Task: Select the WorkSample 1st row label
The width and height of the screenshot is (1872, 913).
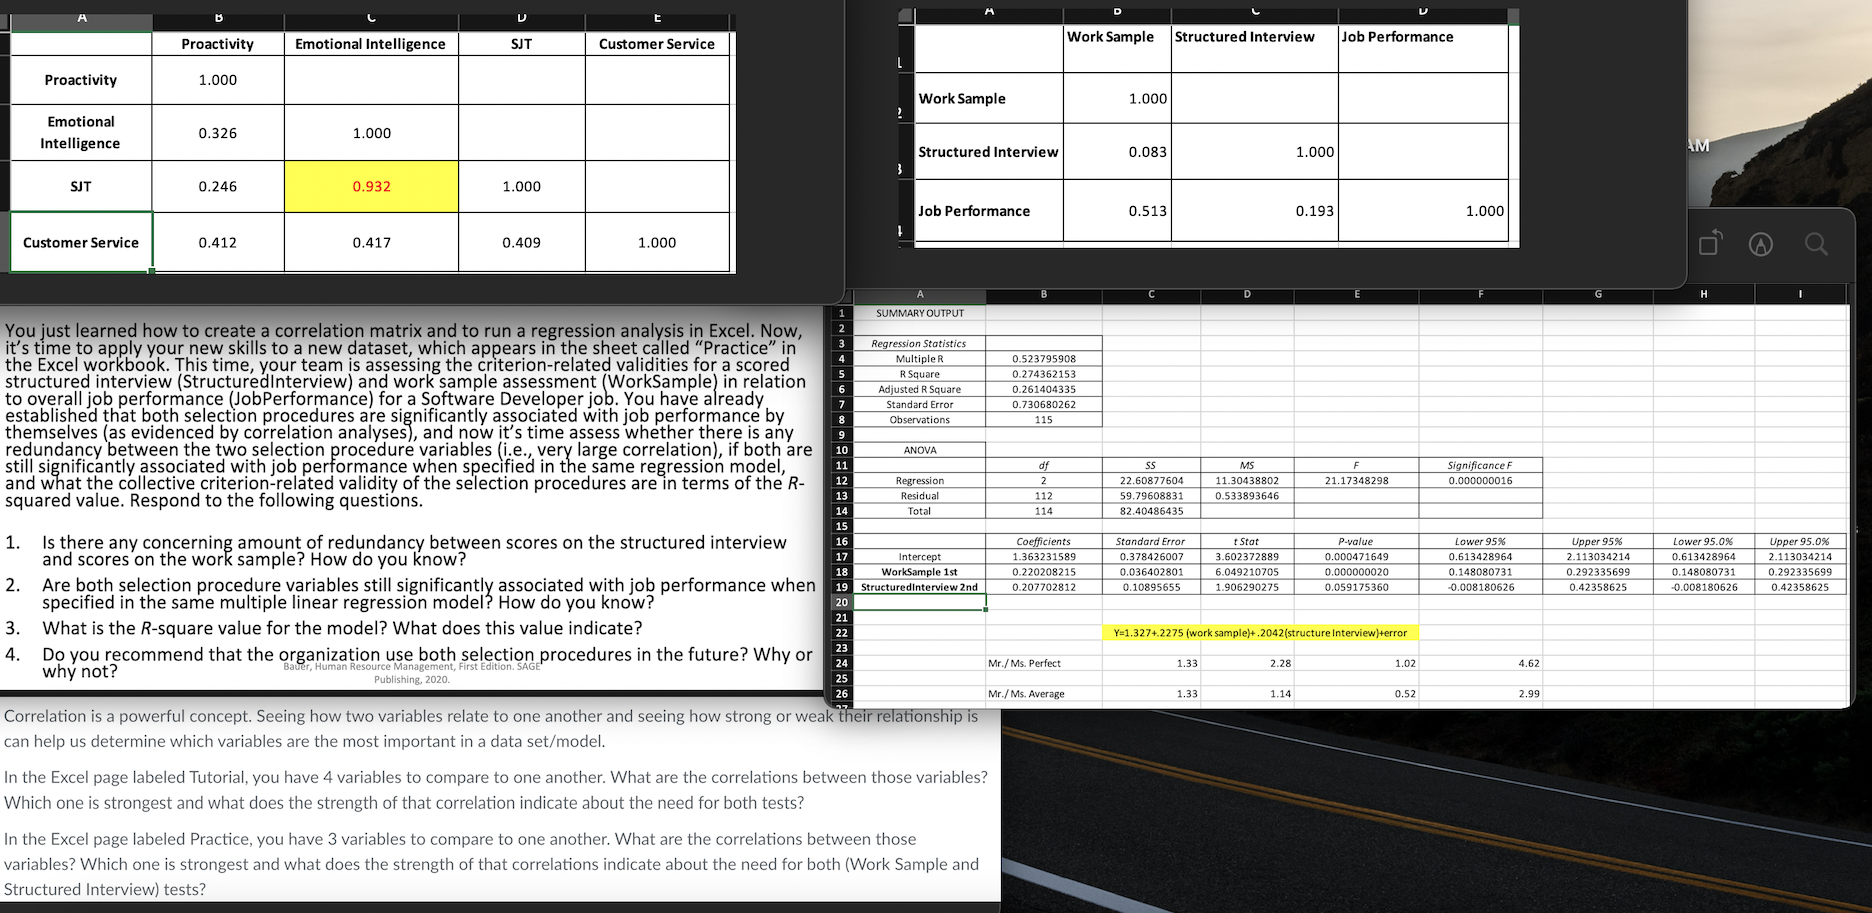Action: pos(920,572)
